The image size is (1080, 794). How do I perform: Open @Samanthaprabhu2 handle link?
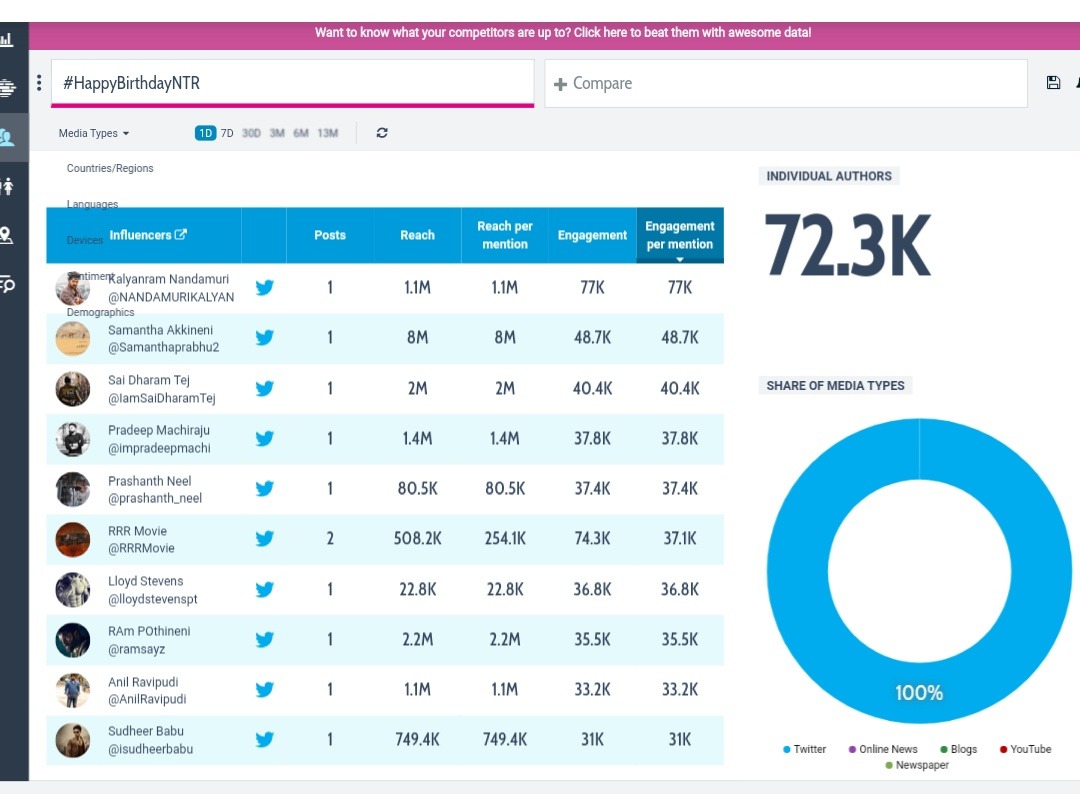coord(163,347)
